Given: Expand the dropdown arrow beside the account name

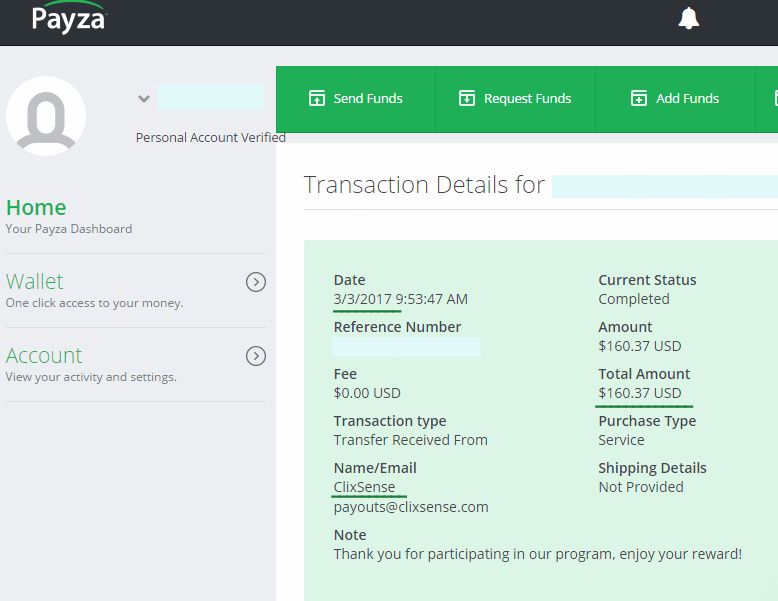Looking at the screenshot, I should tap(144, 99).
